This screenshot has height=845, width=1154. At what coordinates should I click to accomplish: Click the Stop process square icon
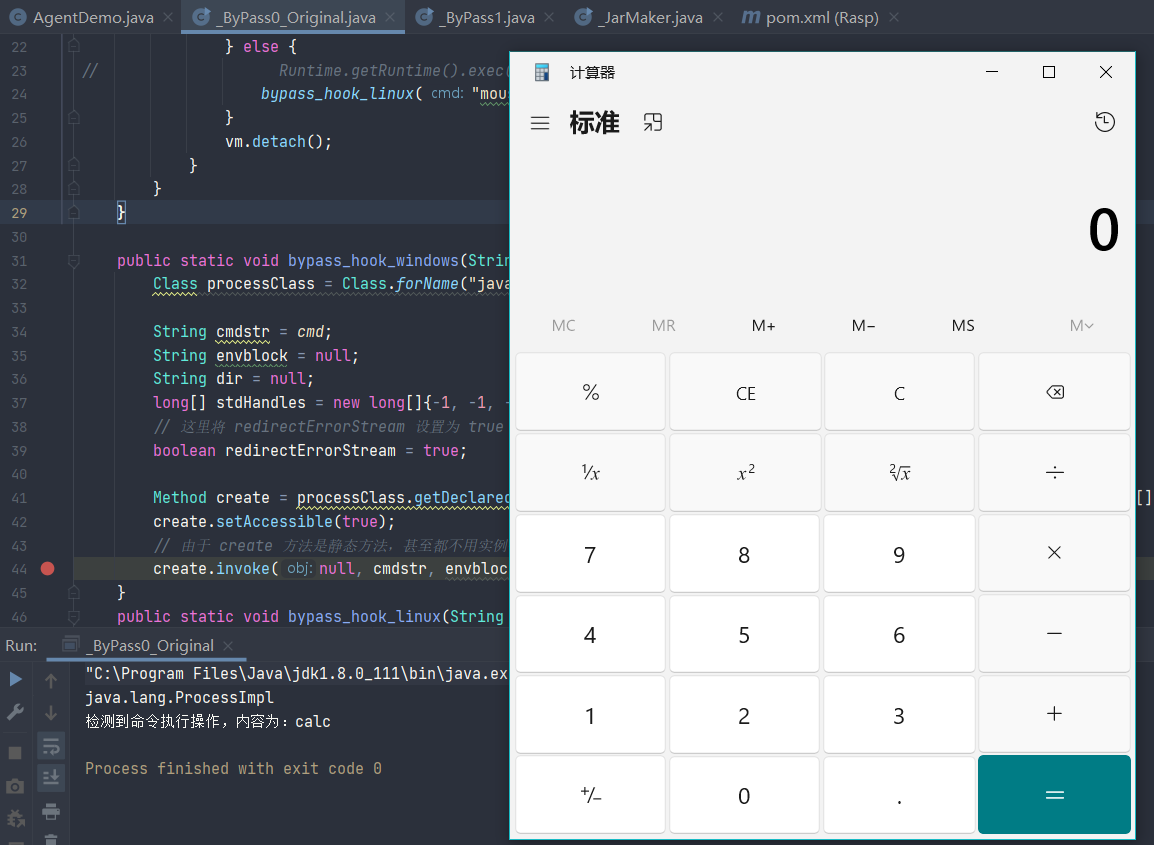pos(15,752)
